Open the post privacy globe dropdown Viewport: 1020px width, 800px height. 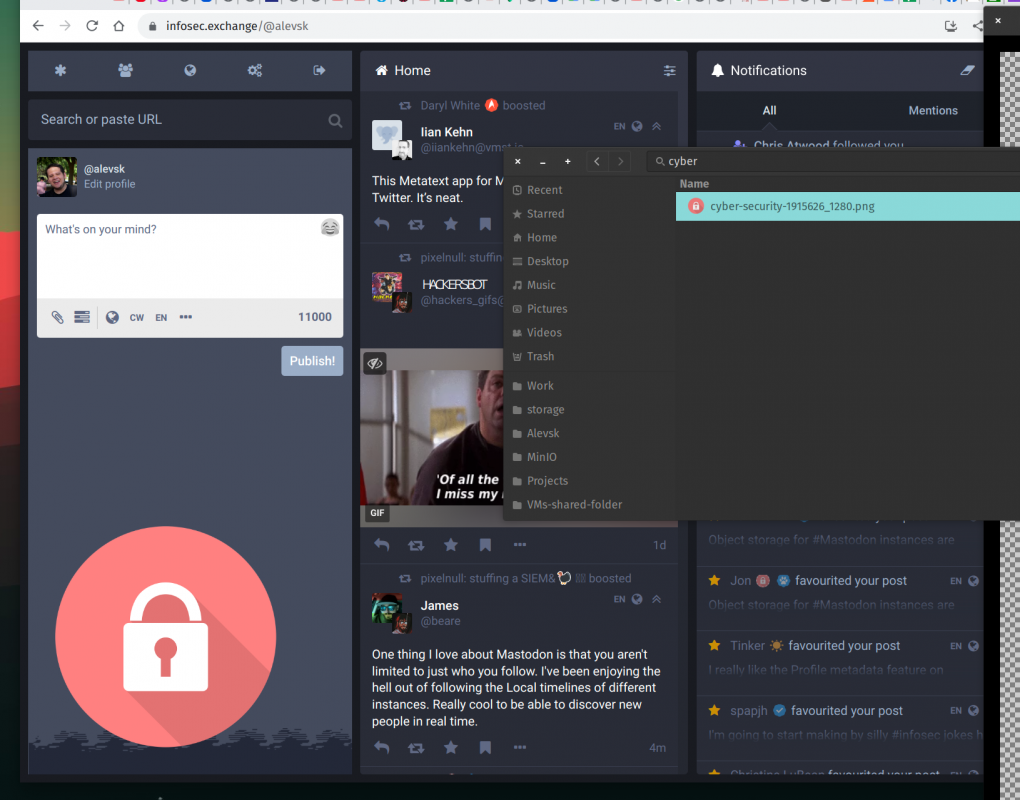(x=112, y=317)
